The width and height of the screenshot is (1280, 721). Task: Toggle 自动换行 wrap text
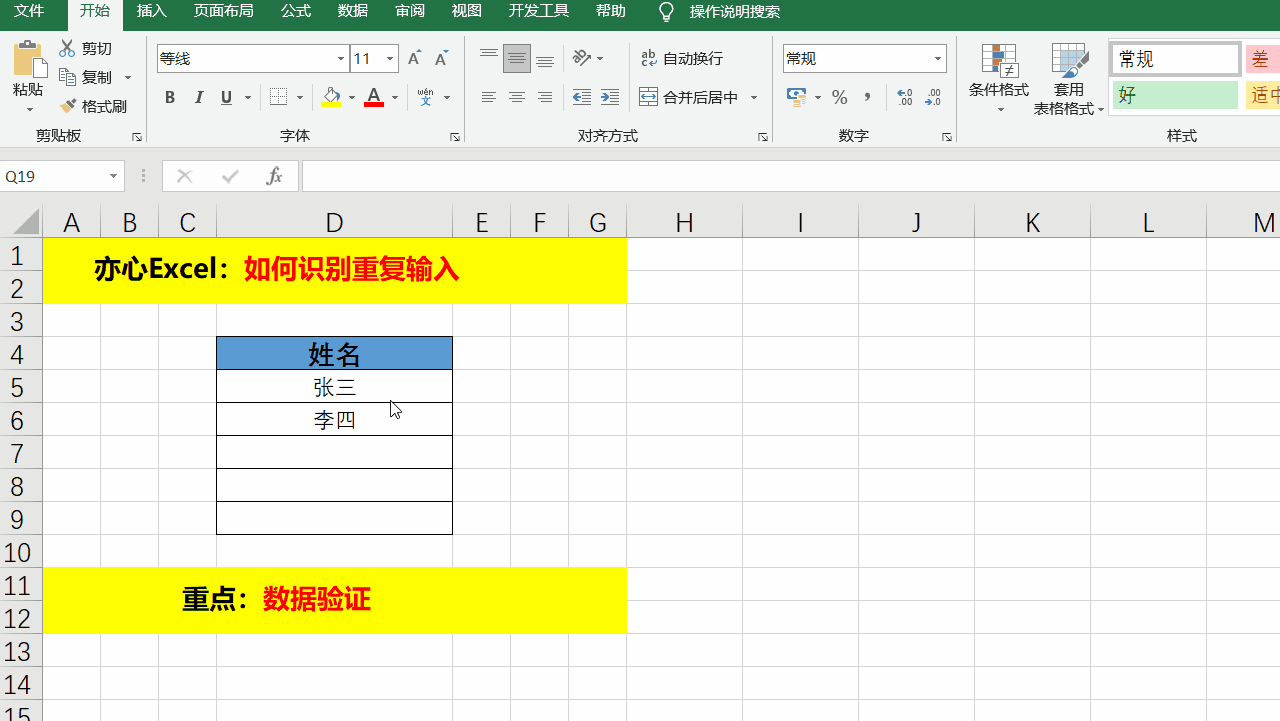[681, 59]
